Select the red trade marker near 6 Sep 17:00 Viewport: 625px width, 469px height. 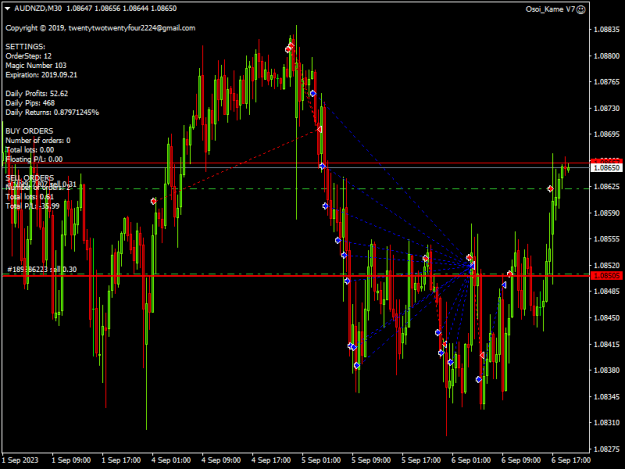pos(550,188)
